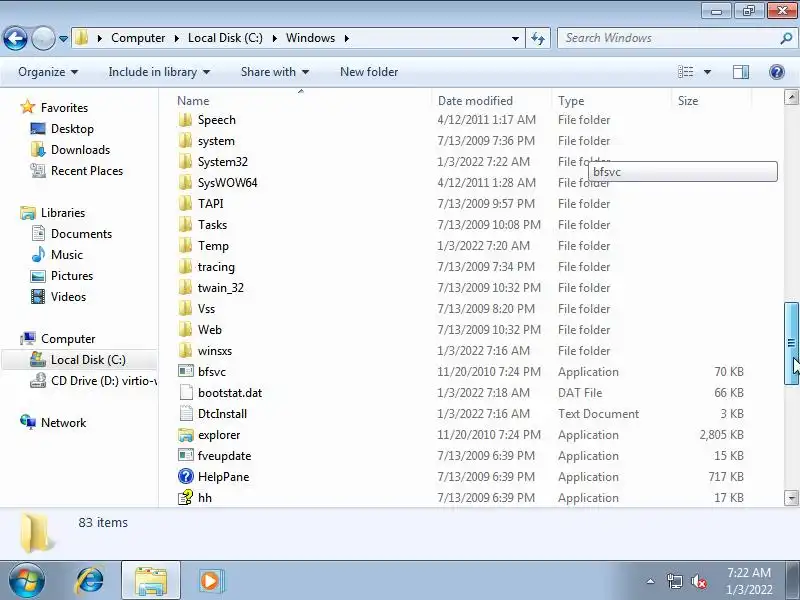This screenshot has width=800, height=600.
Task: Click Local Disk (C:) in the breadcrumb
Action: 225,38
